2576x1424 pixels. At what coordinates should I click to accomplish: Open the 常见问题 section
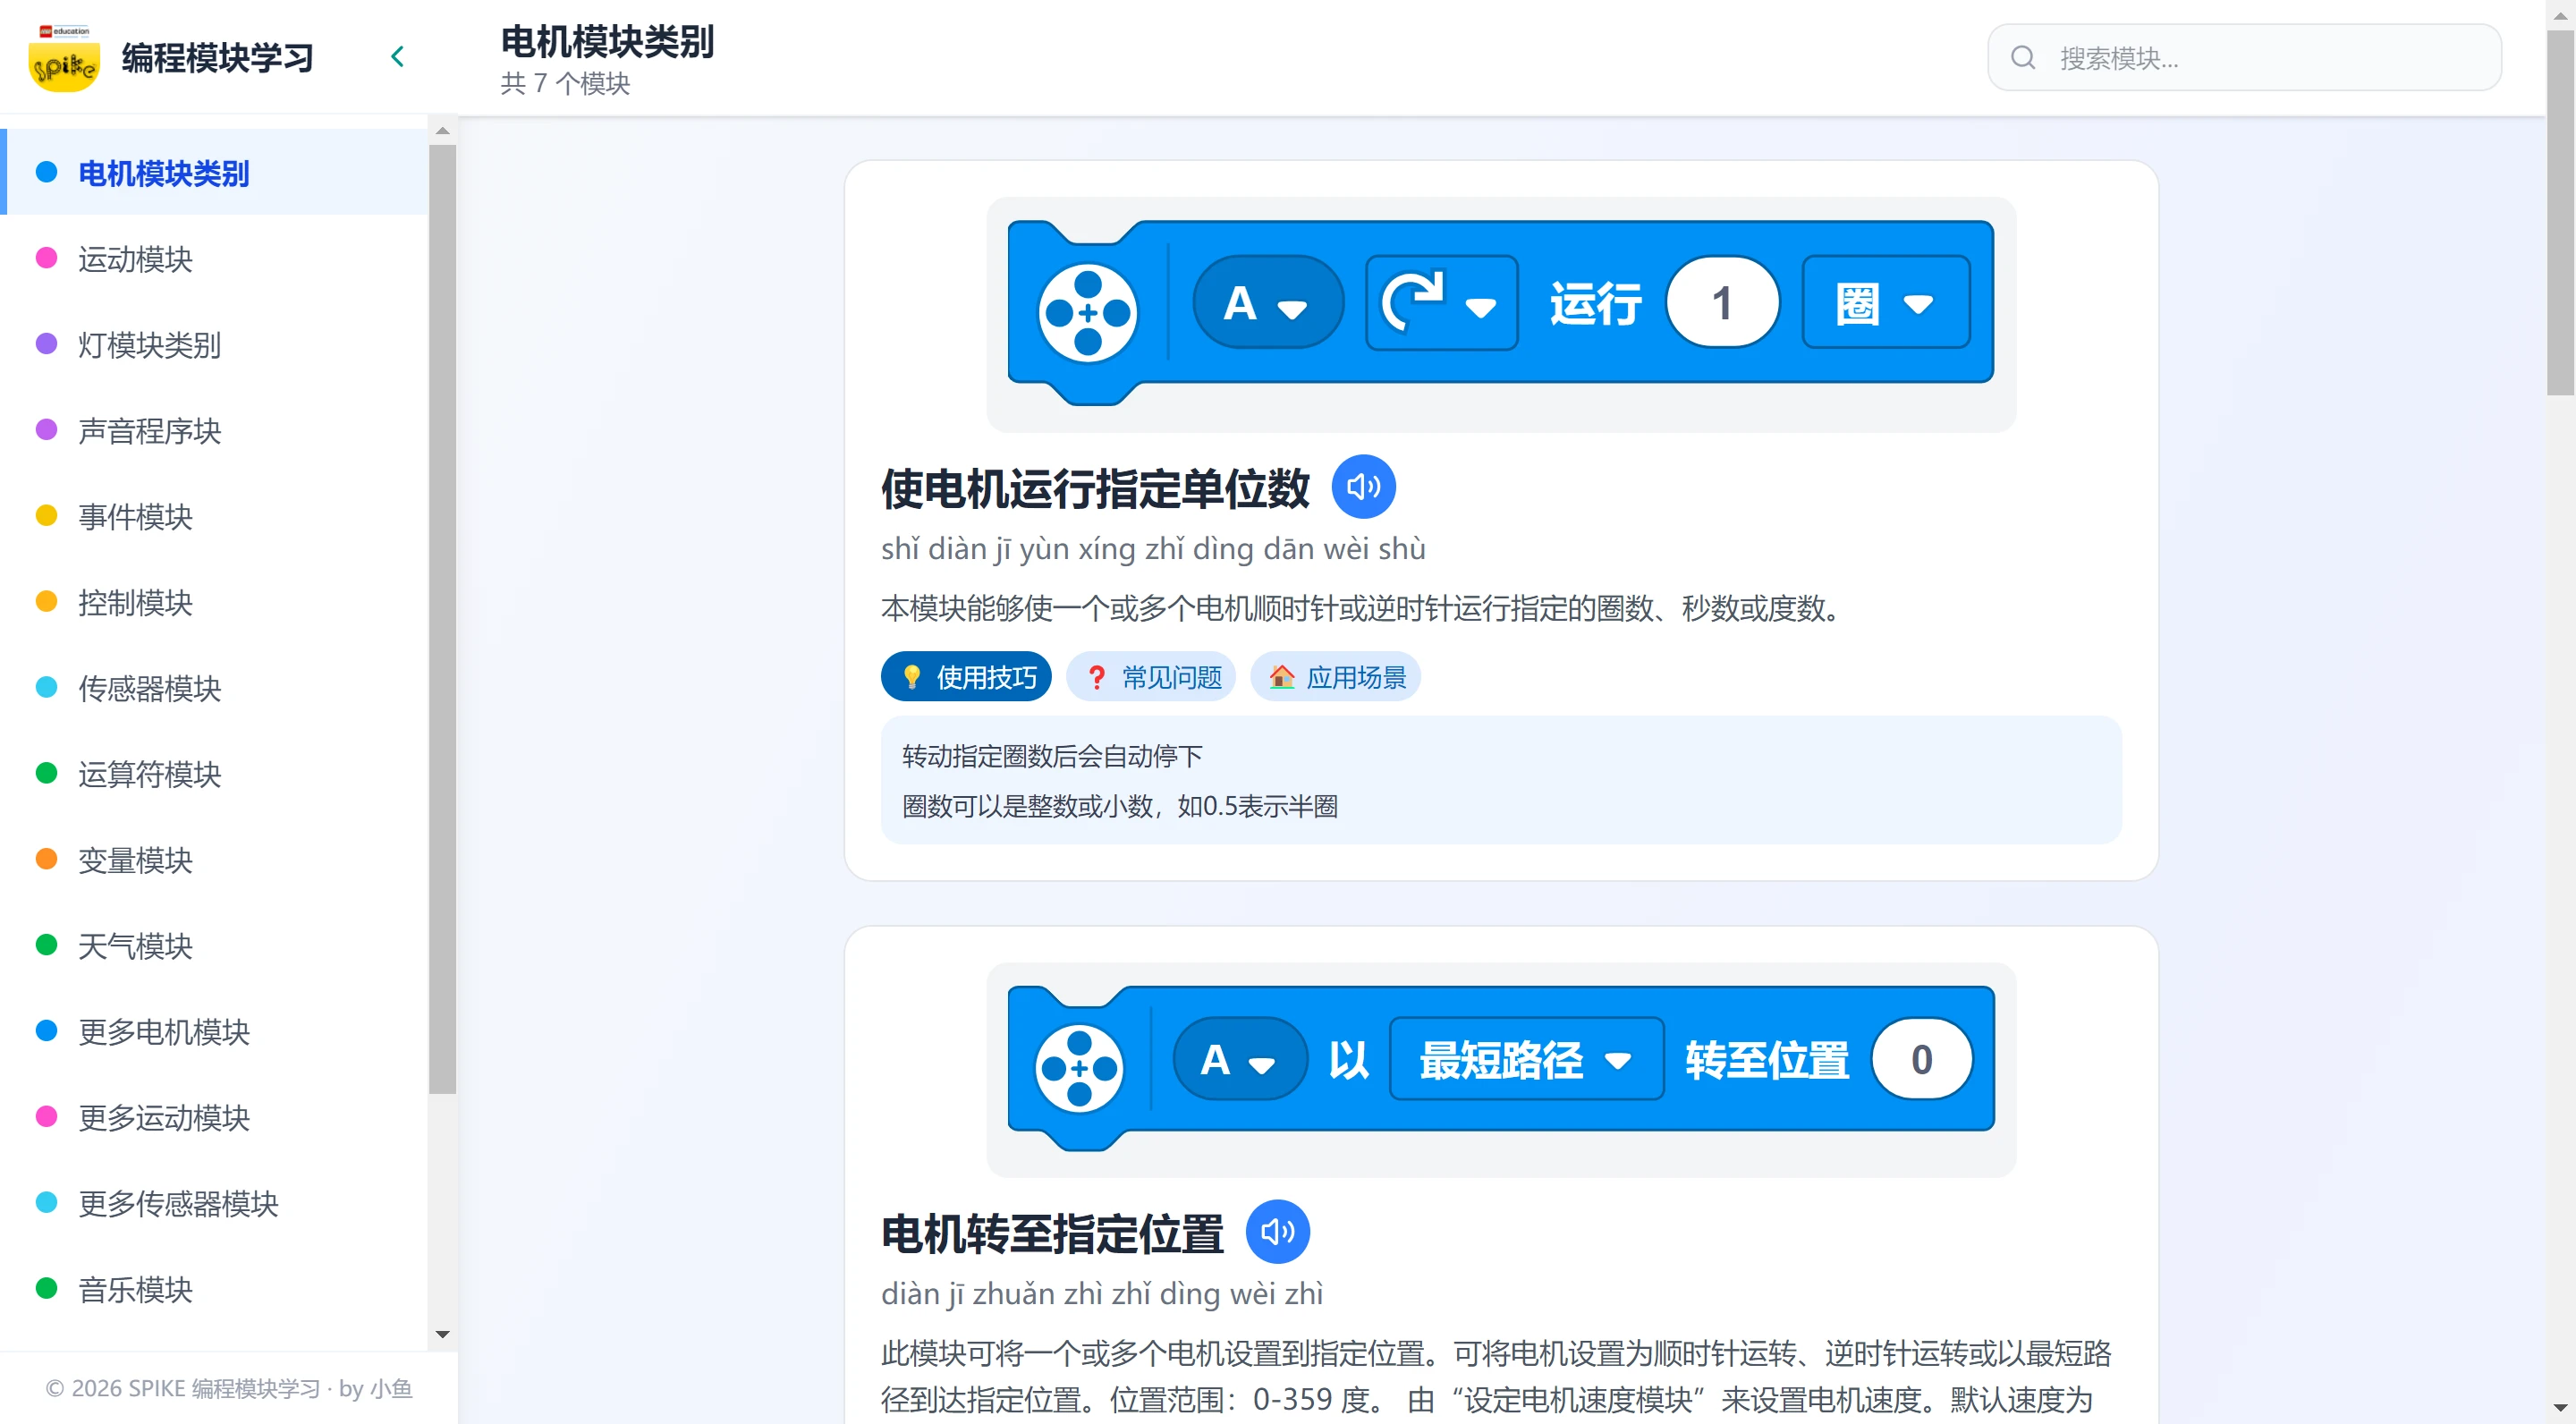point(1151,677)
